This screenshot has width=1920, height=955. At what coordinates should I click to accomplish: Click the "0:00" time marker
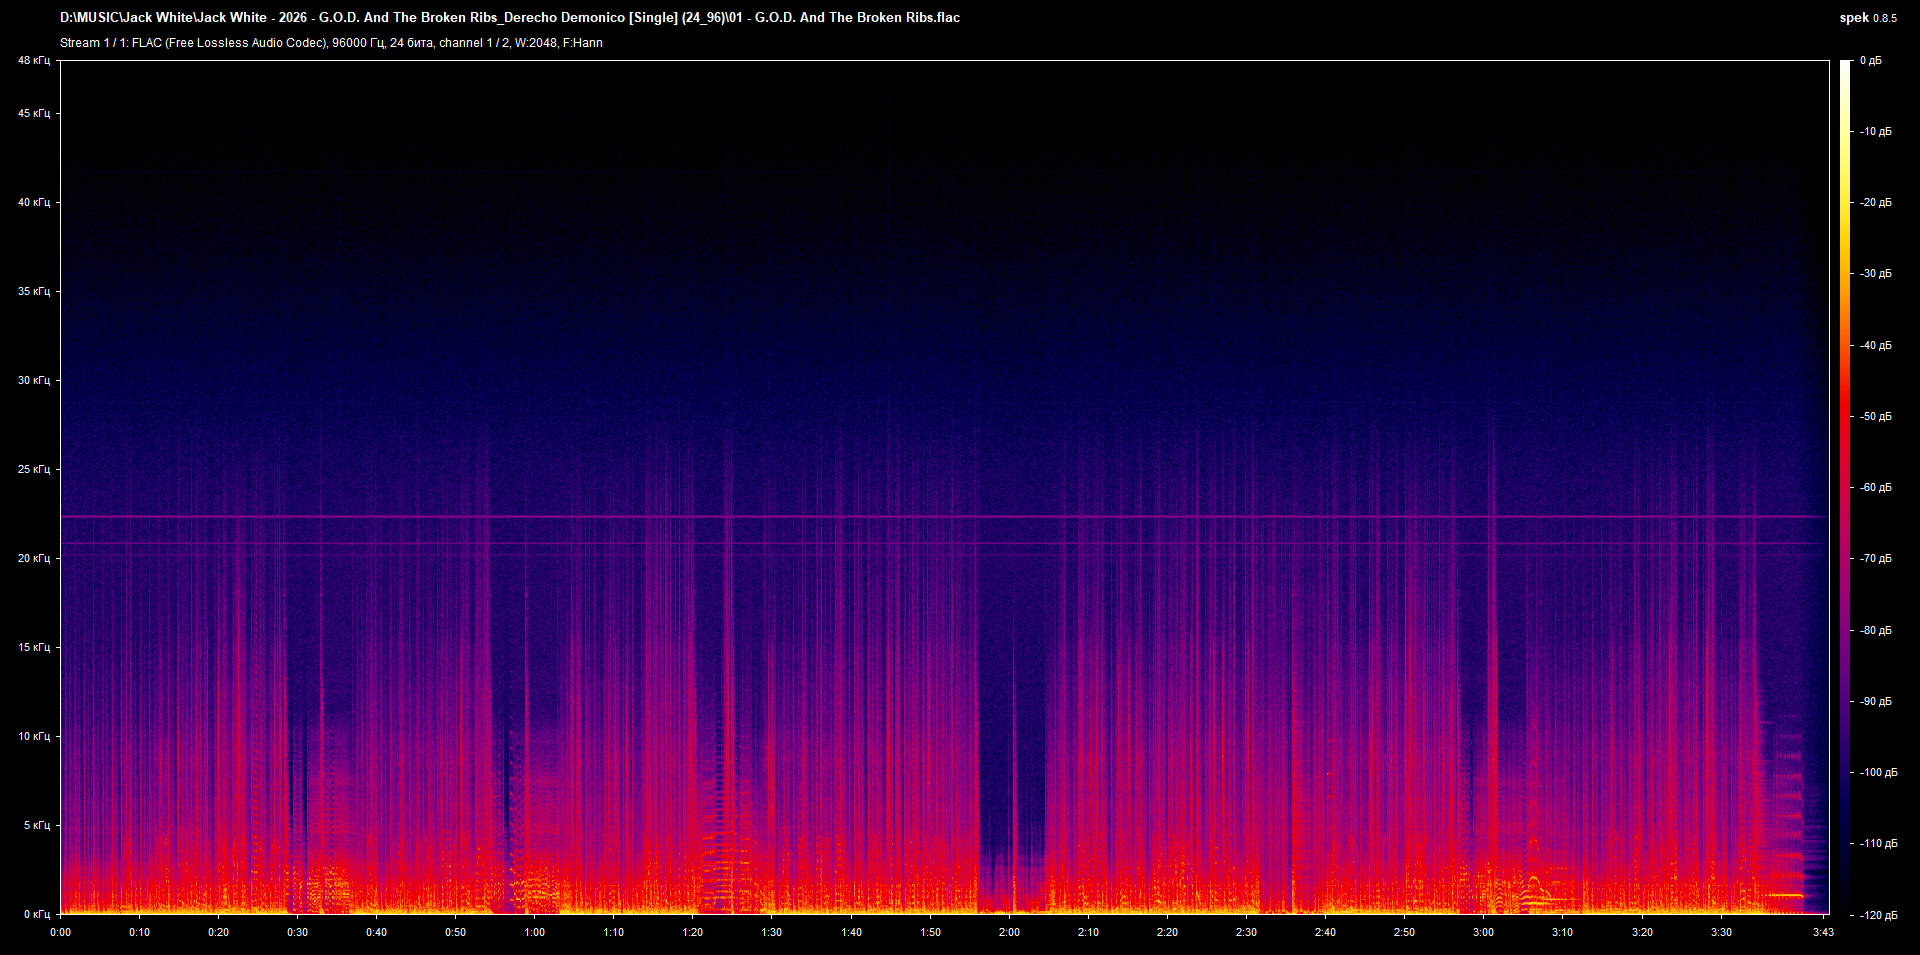[61, 932]
